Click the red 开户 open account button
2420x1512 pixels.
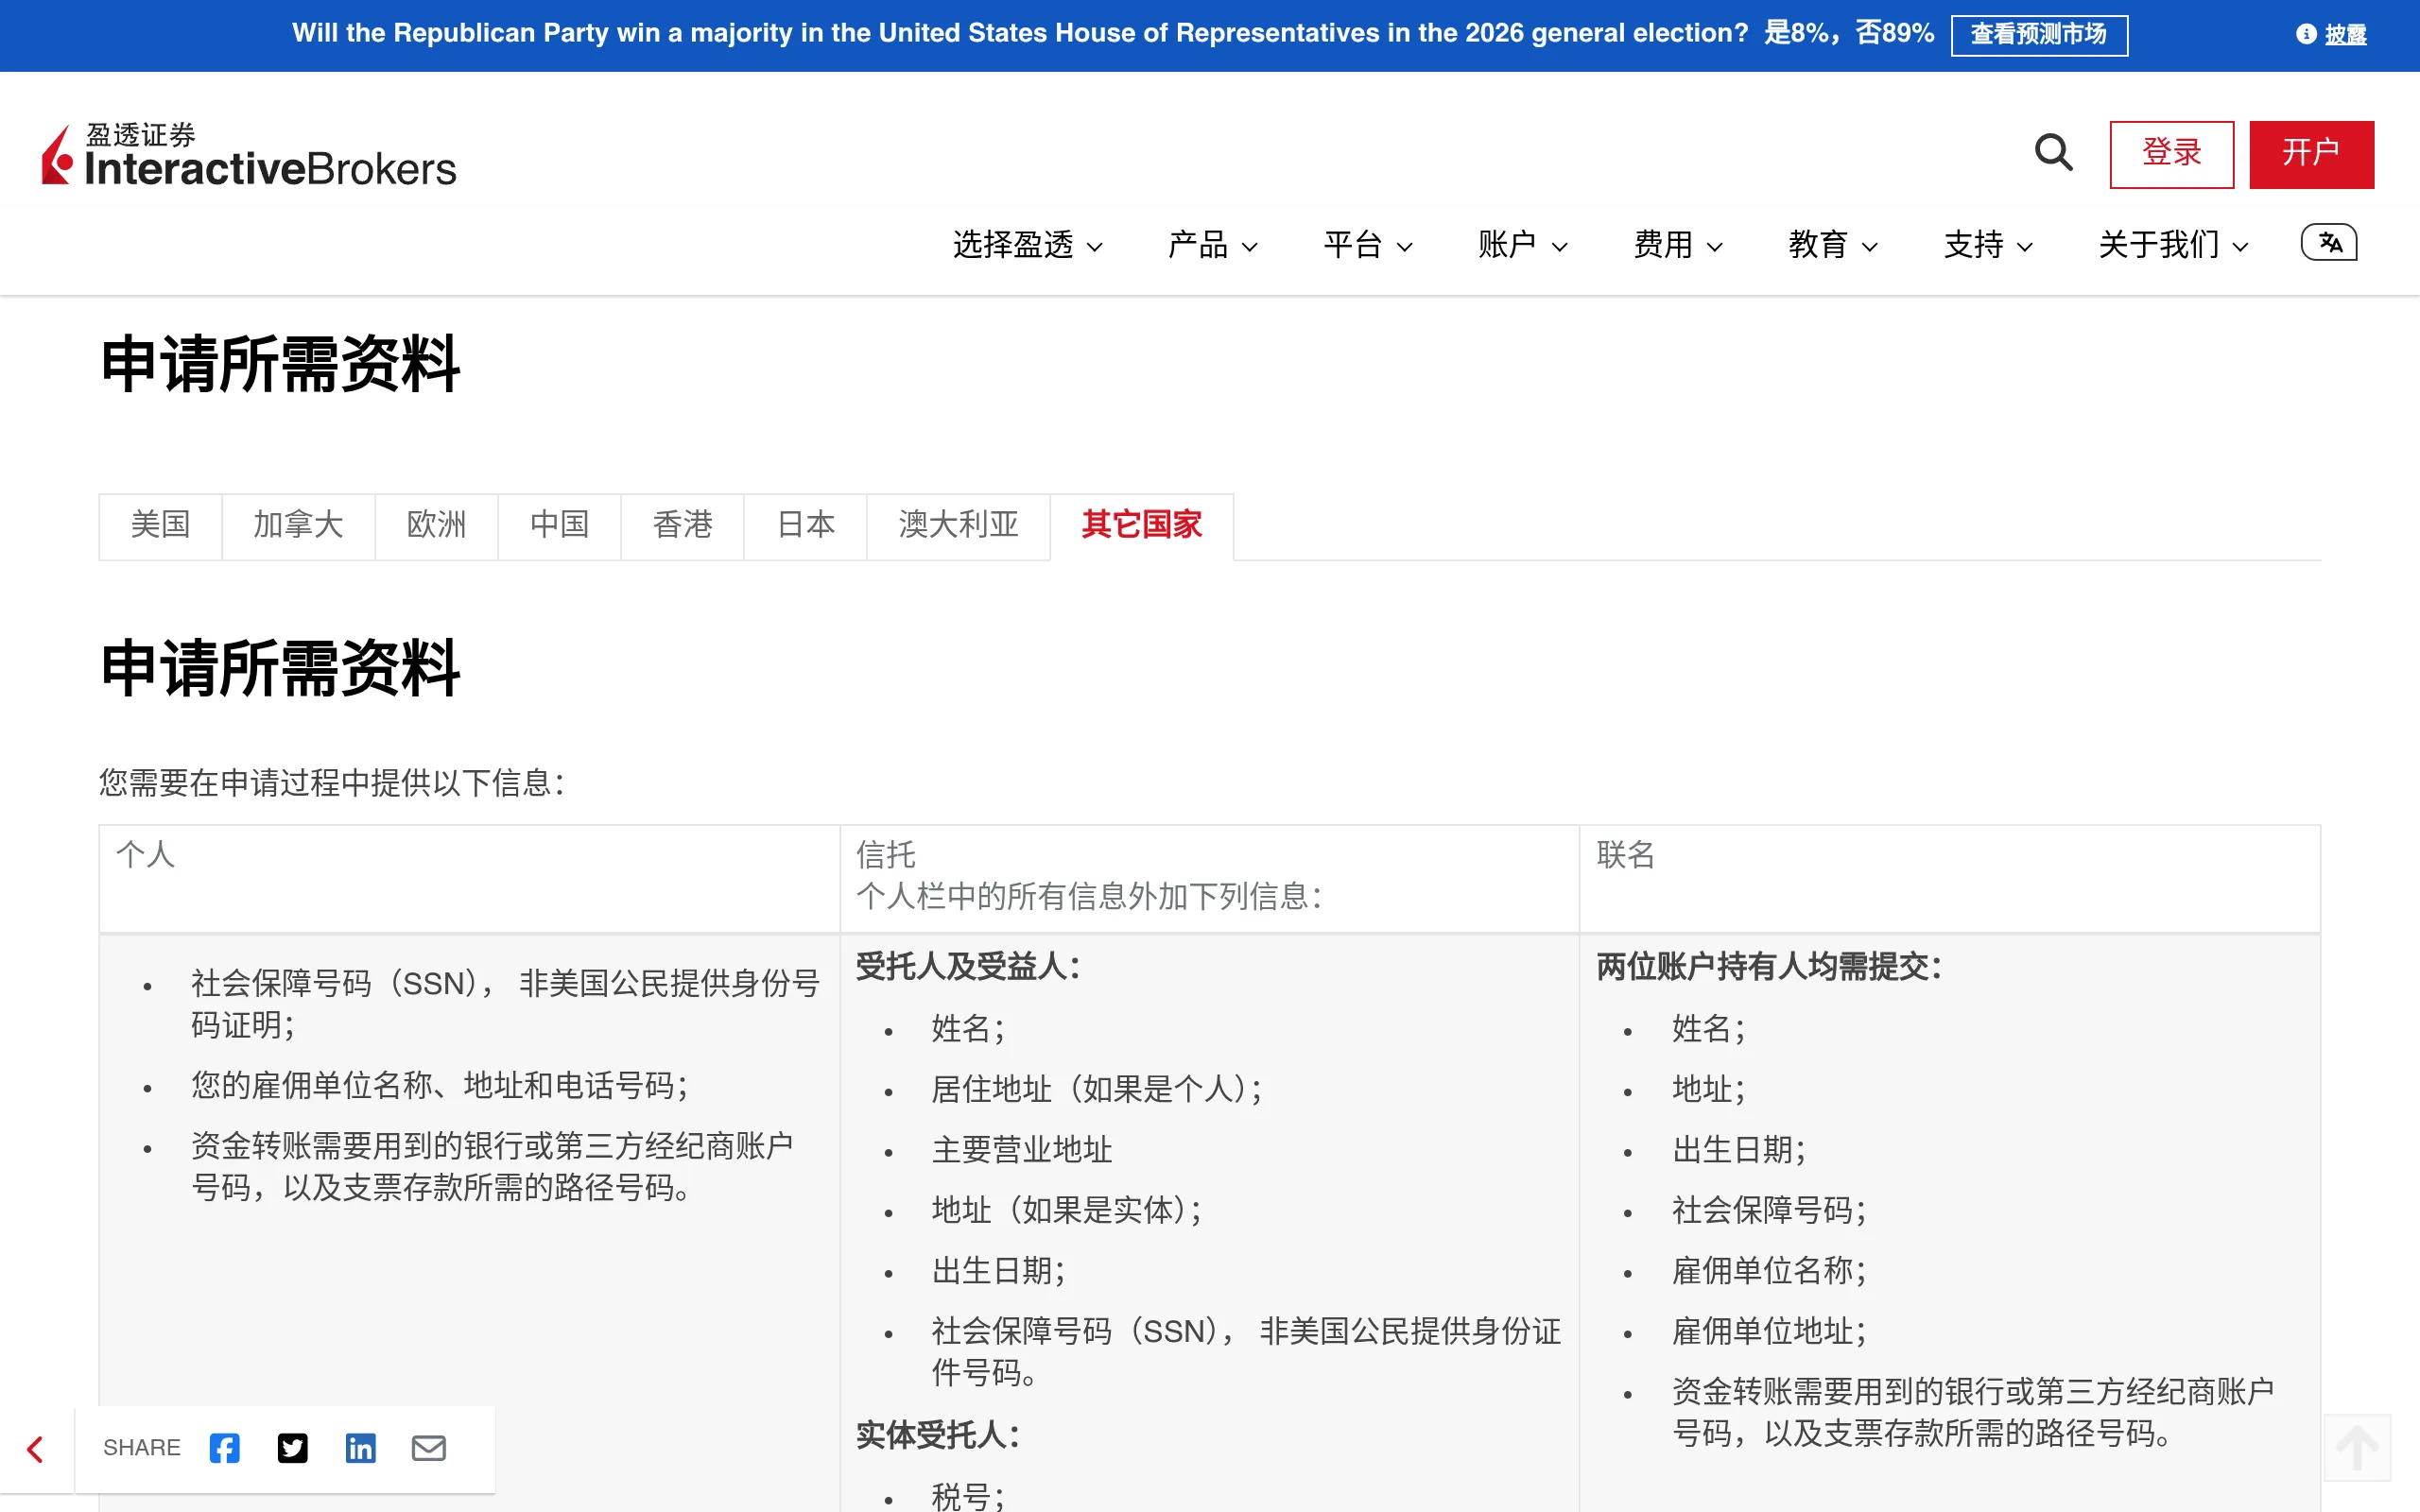point(2311,154)
